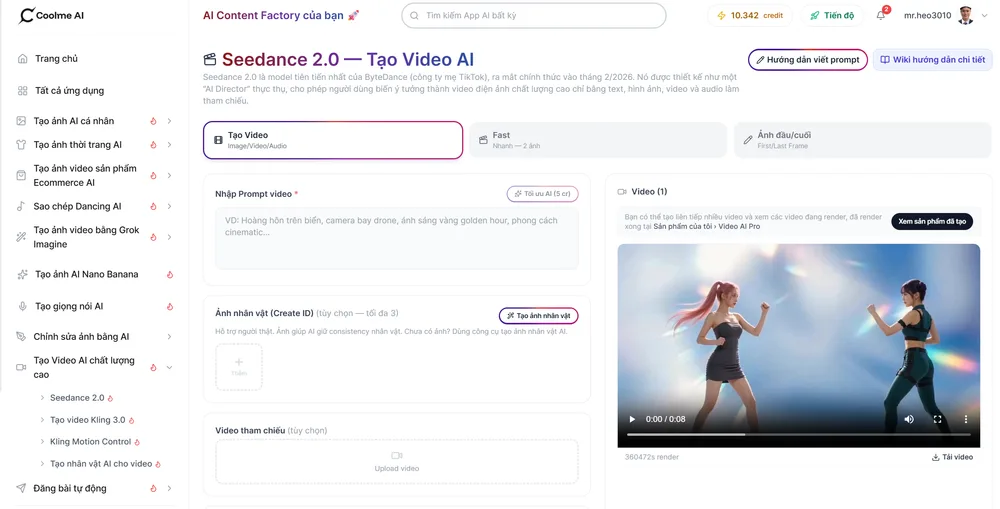Click Tạo ảnh nhân vật button

point(538,316)
